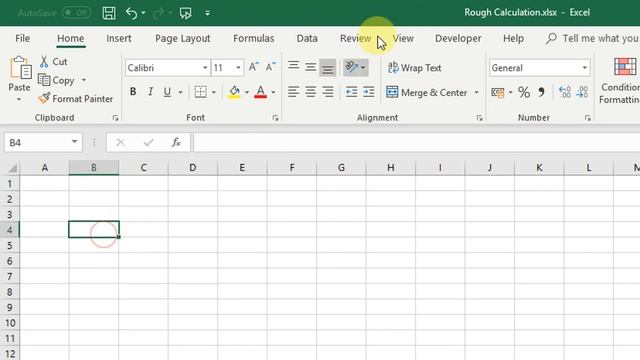Screen dimensions: 640x360
Task: Click the Touch/Mouse Mode icon
Action: 185,13
